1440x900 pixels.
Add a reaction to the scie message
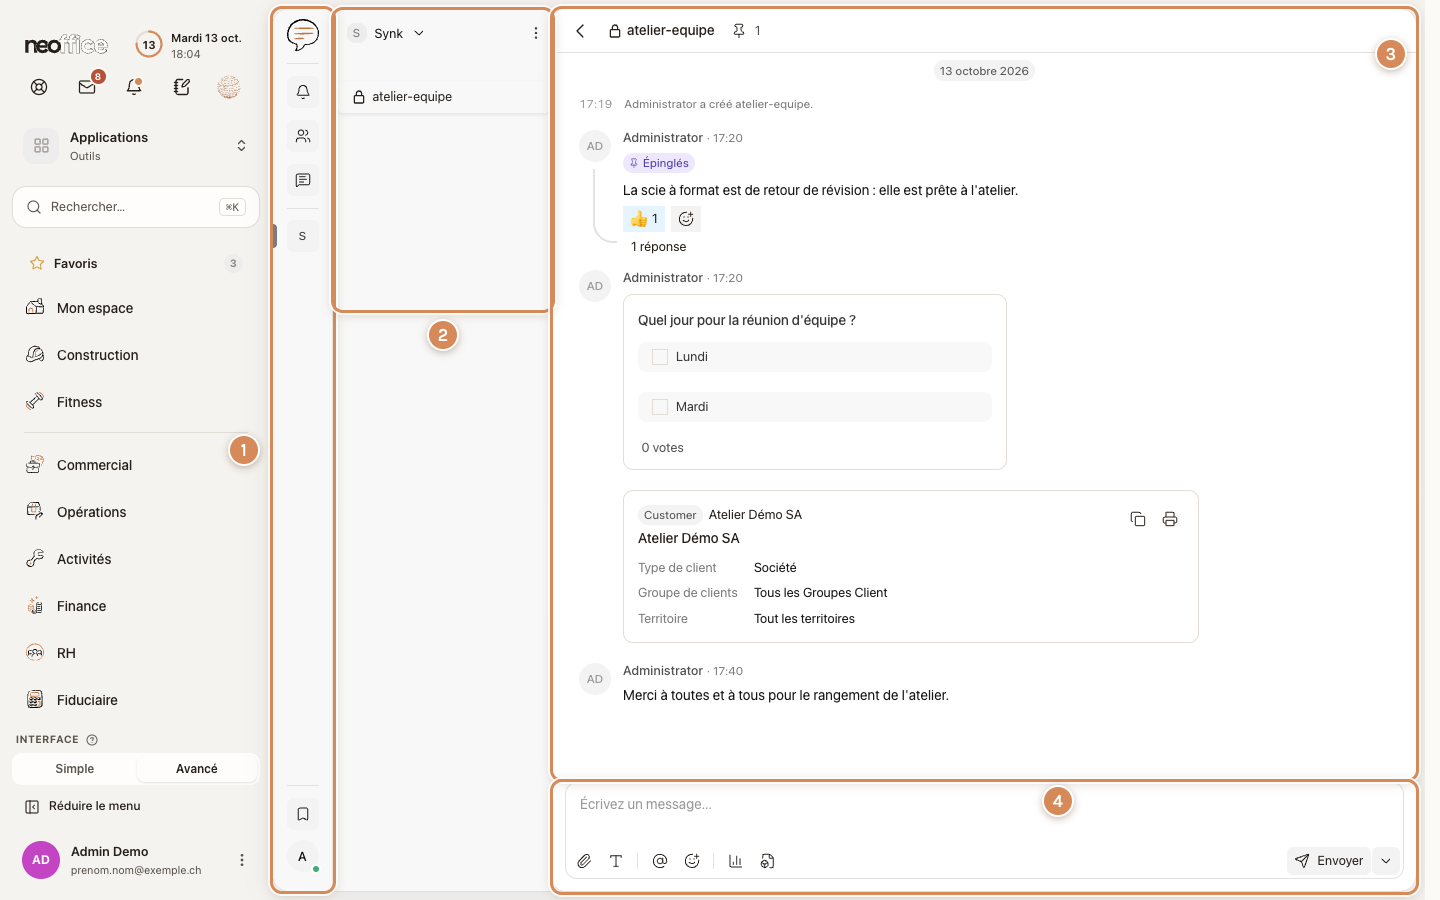click(x=686, y=219)
